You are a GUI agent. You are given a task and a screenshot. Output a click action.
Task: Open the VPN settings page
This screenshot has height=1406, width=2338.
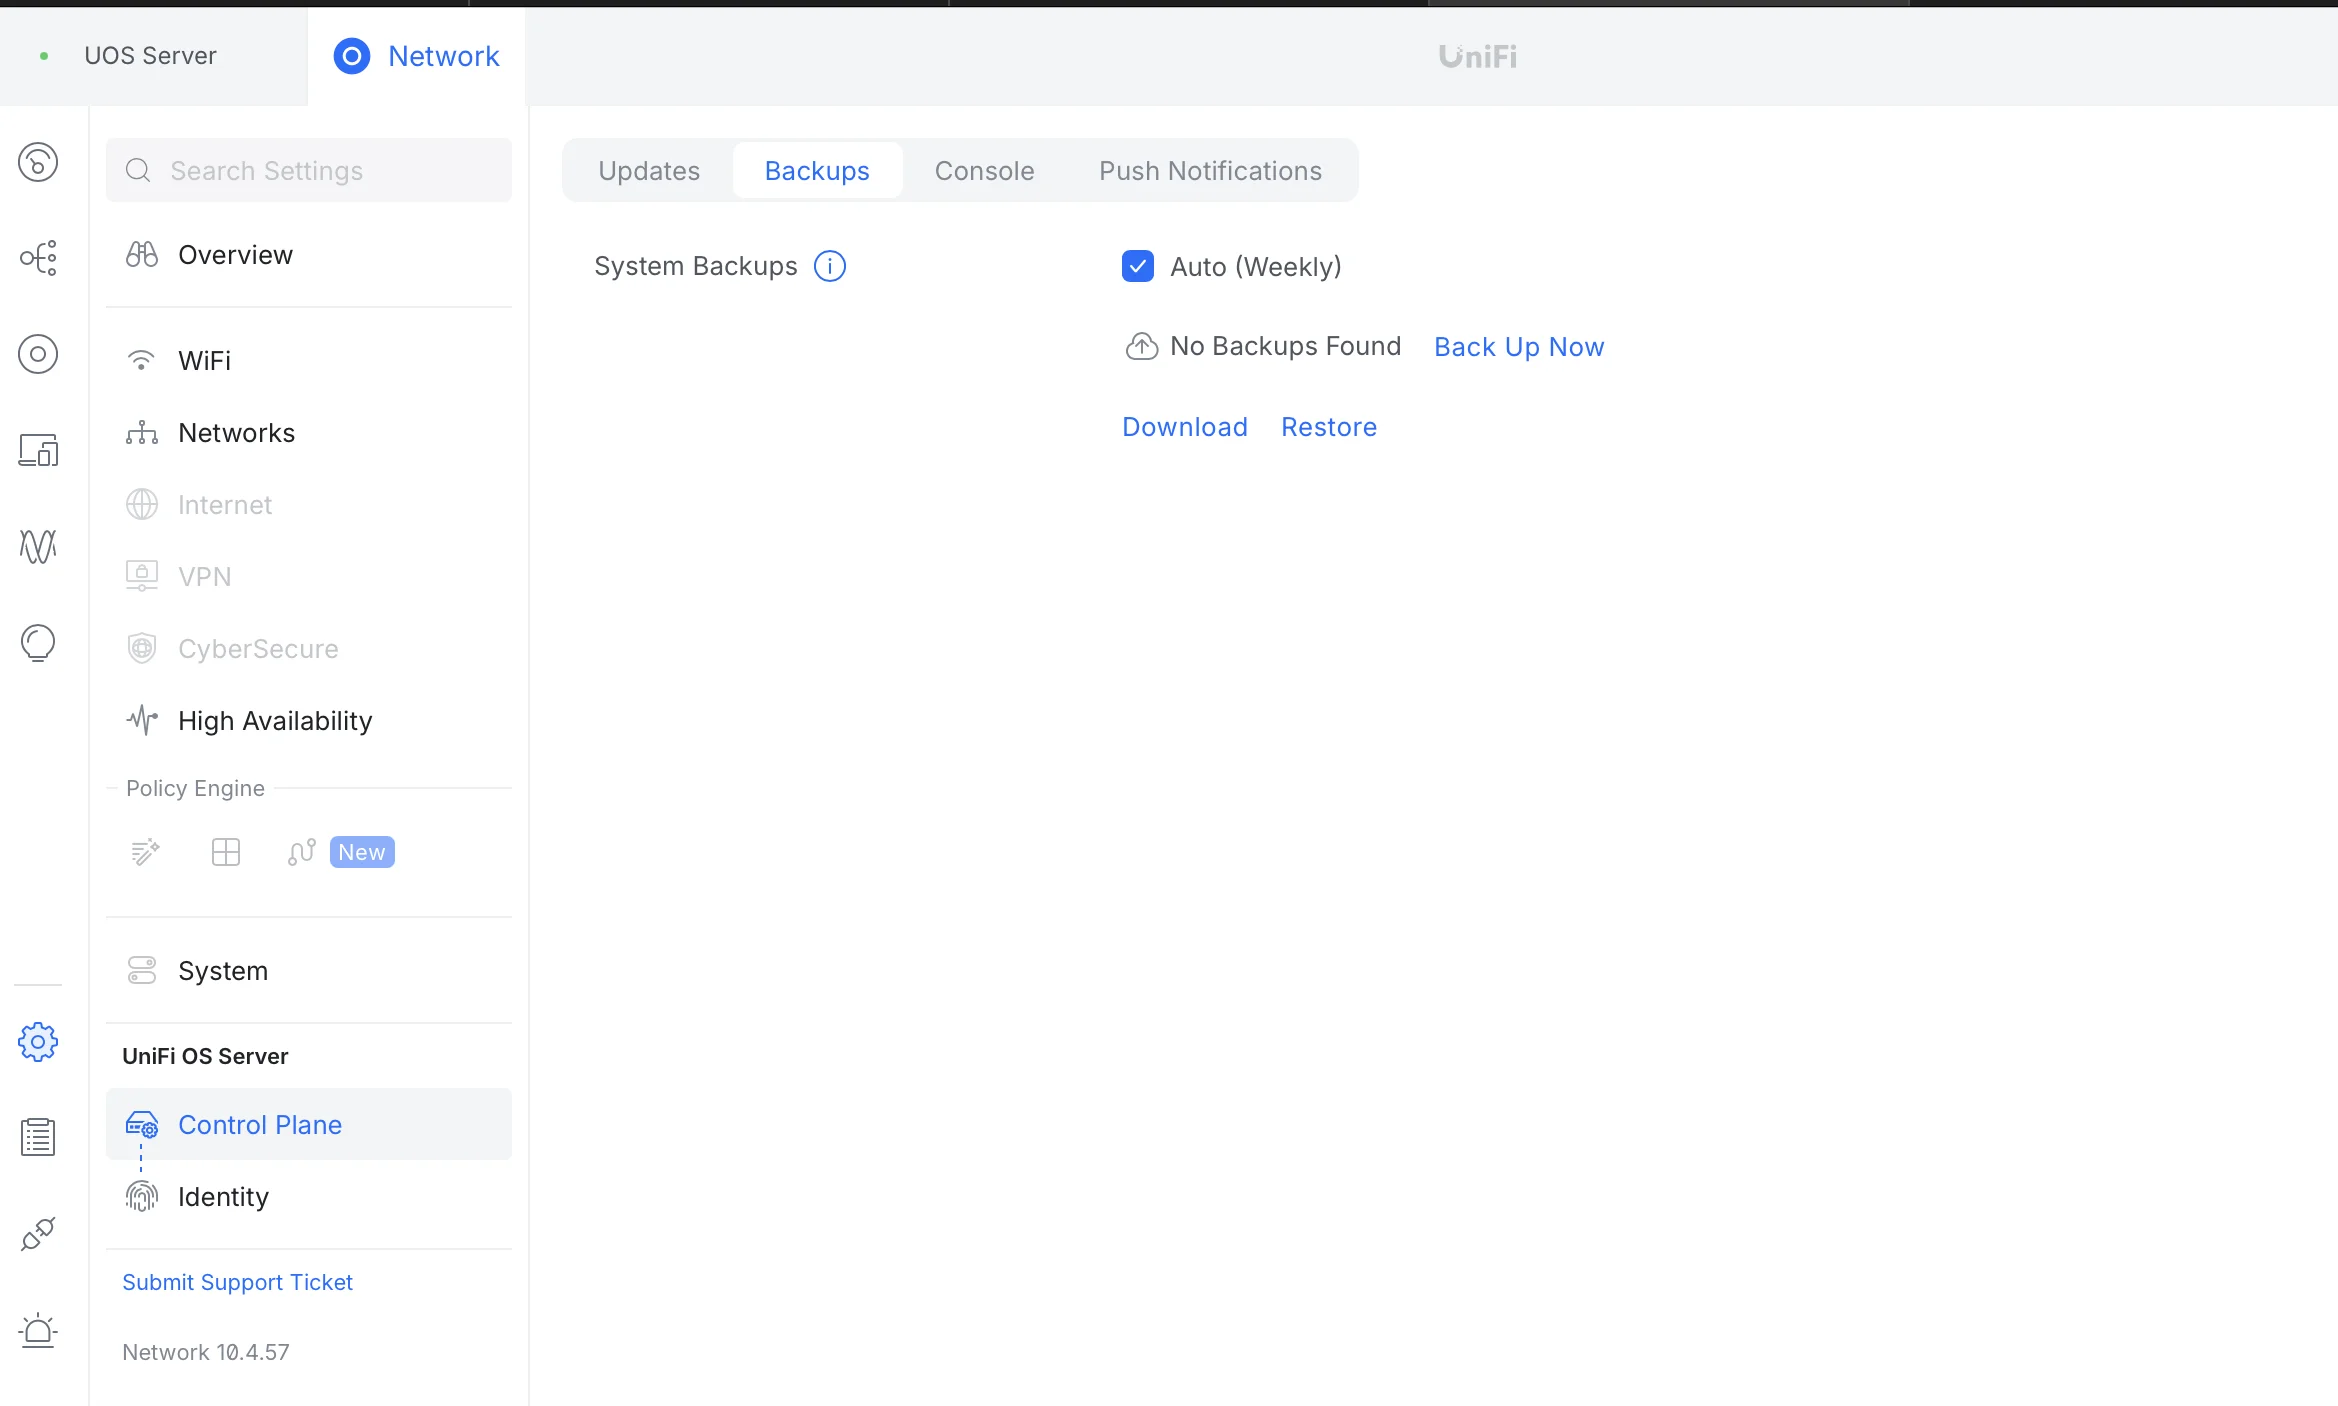point(309,576)
